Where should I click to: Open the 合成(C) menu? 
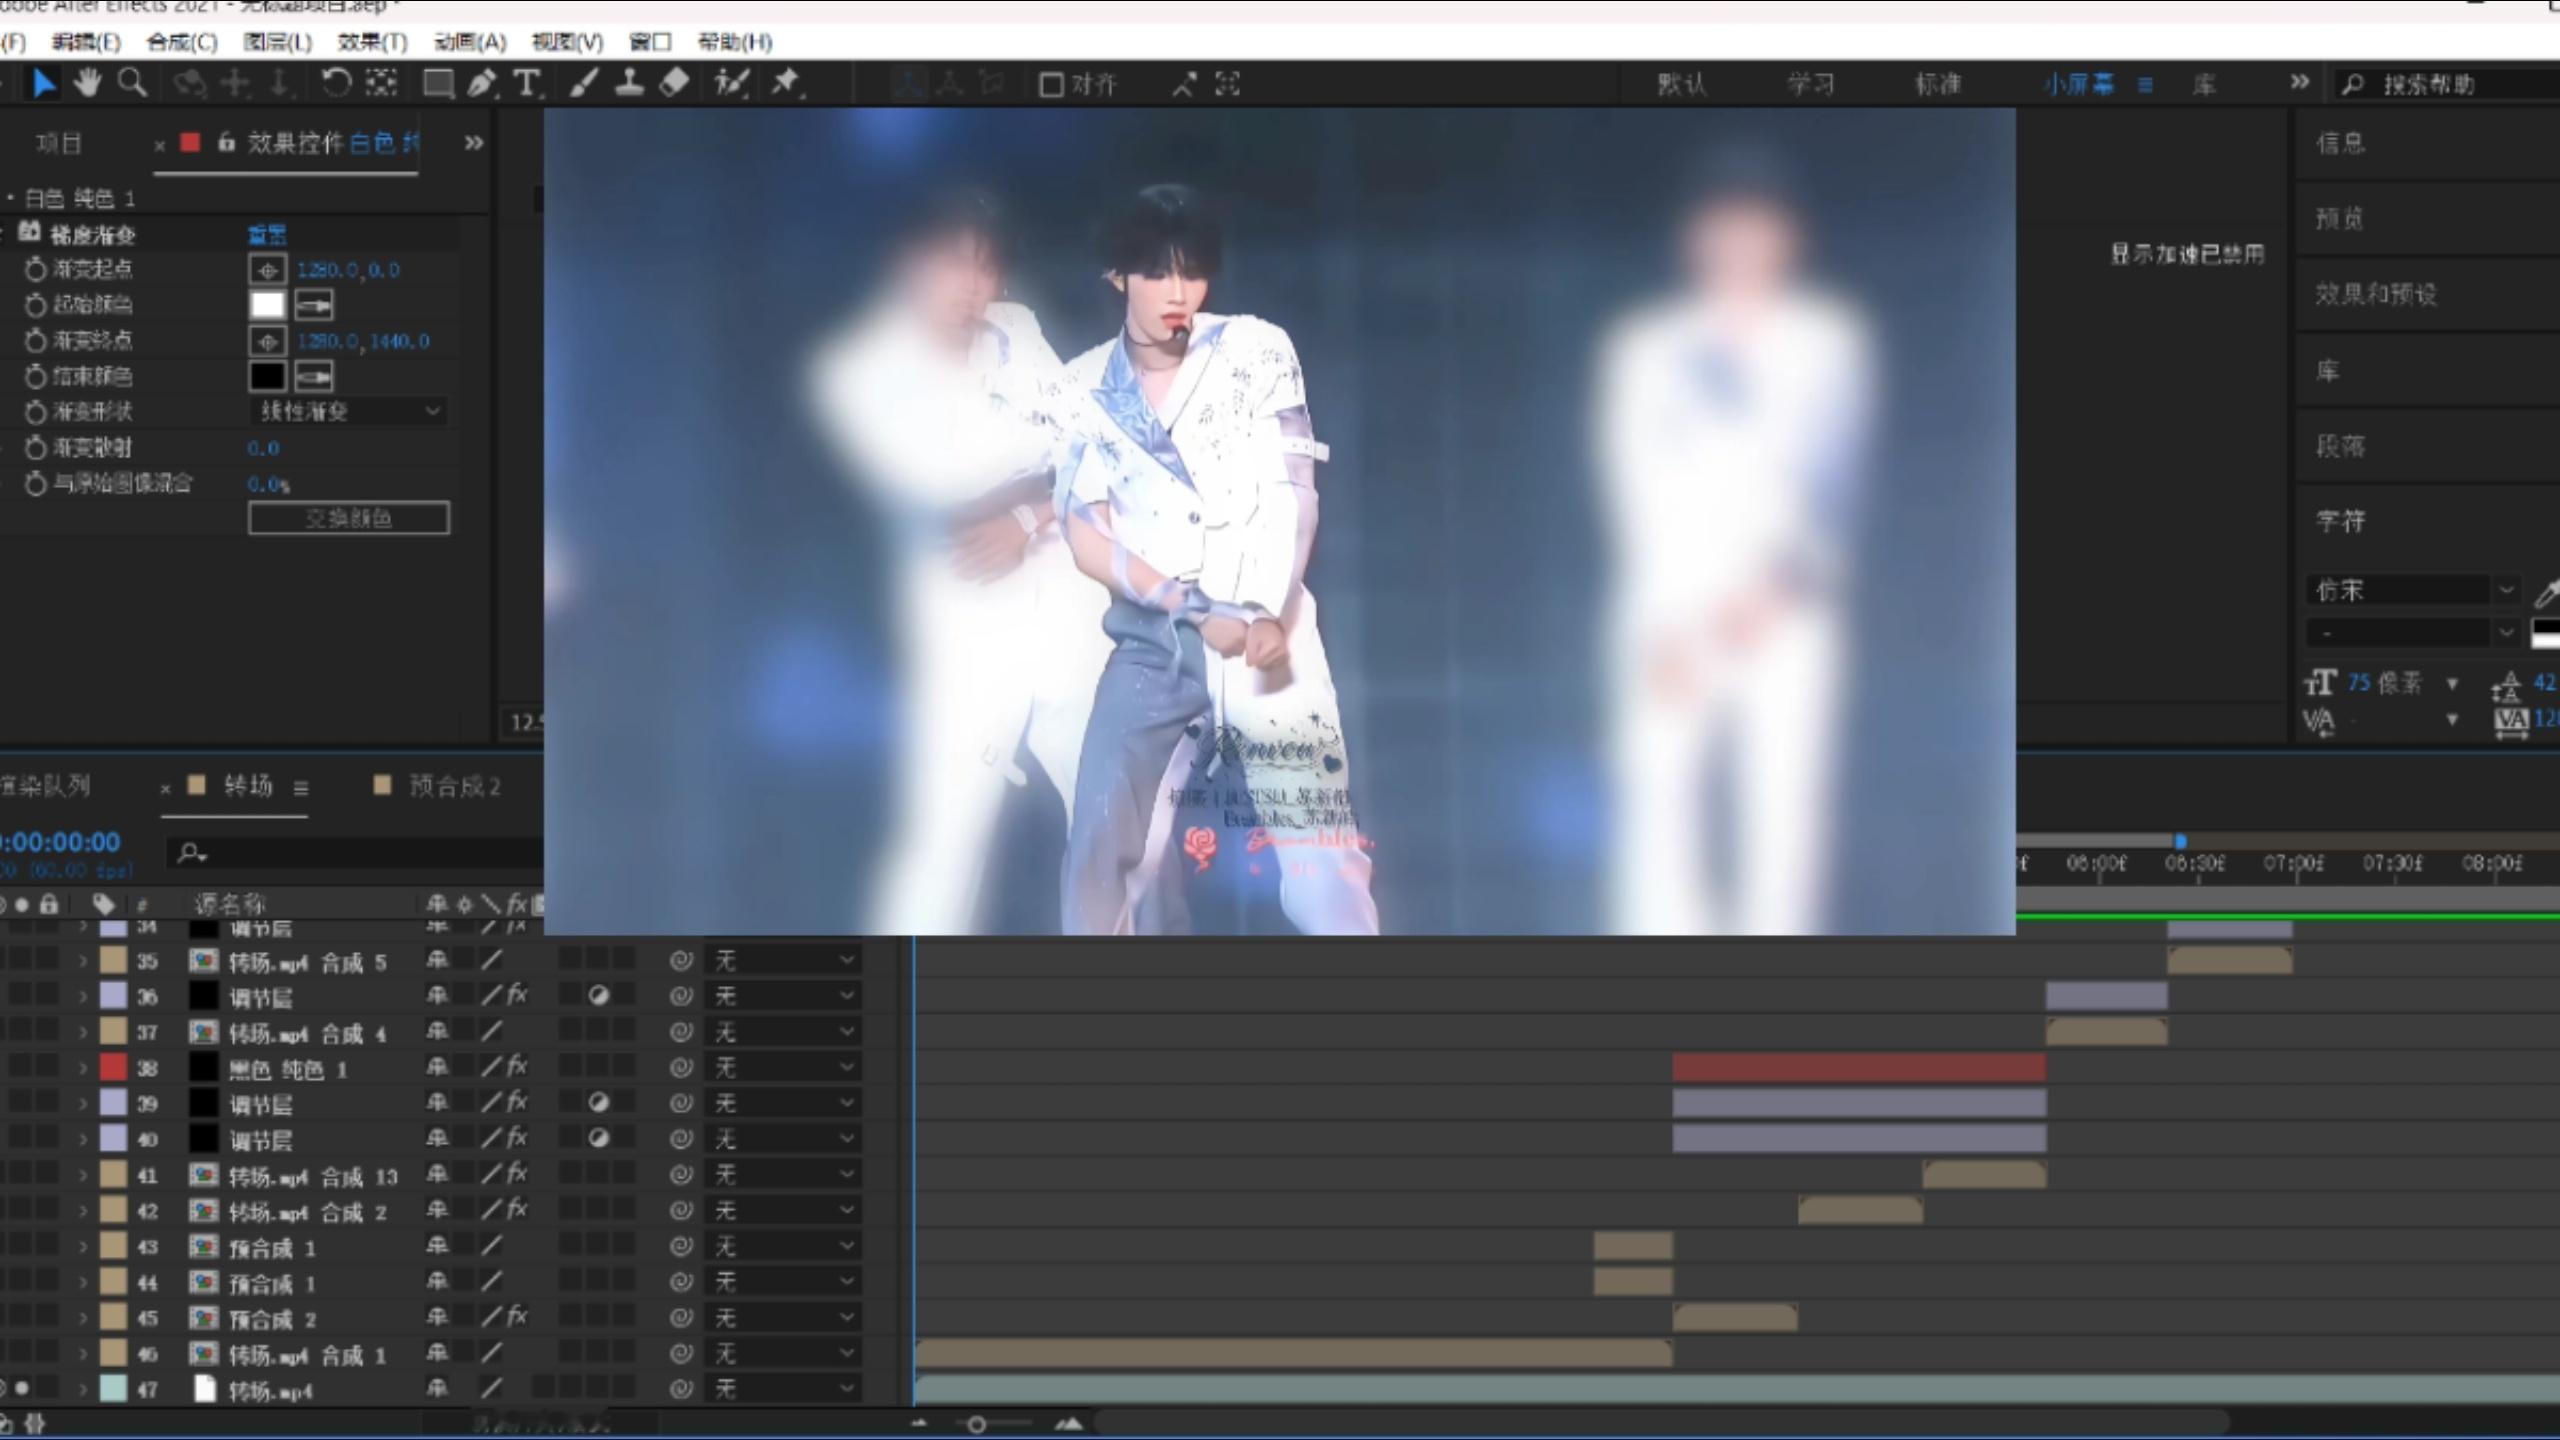[181, 42]
